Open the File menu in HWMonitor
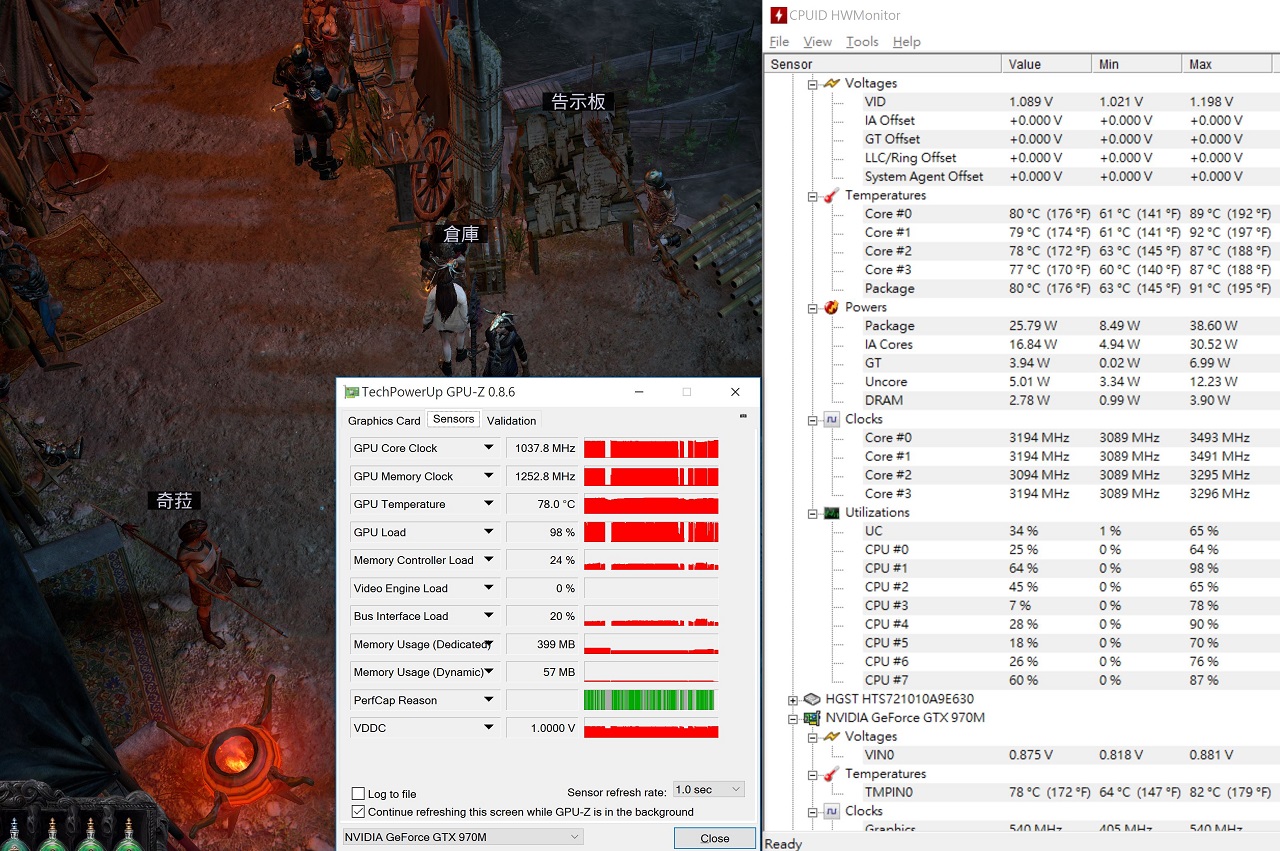Viewport: 1280px width, 851px height. [779, 42]
